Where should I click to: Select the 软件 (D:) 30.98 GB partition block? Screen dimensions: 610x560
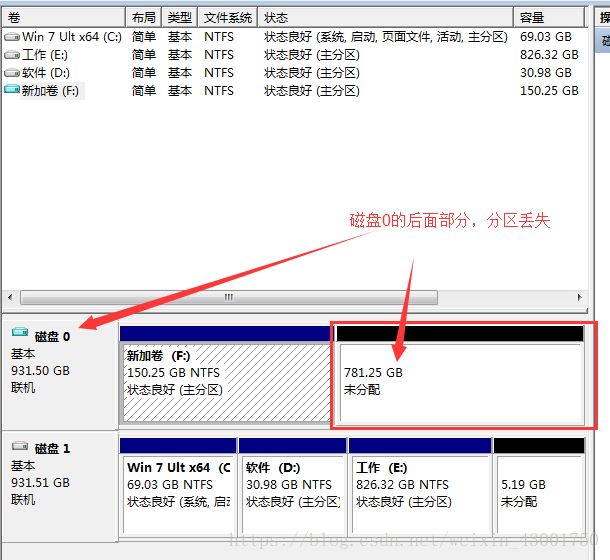[293, 486]
